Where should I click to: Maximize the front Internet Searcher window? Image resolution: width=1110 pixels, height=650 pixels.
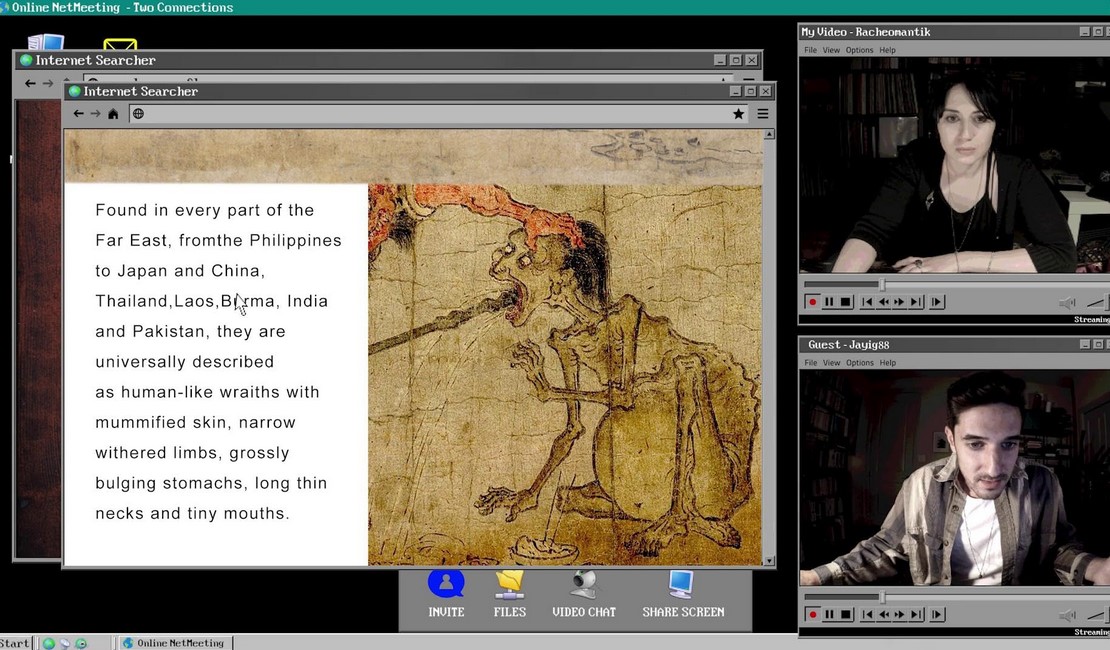pos(750,91)
